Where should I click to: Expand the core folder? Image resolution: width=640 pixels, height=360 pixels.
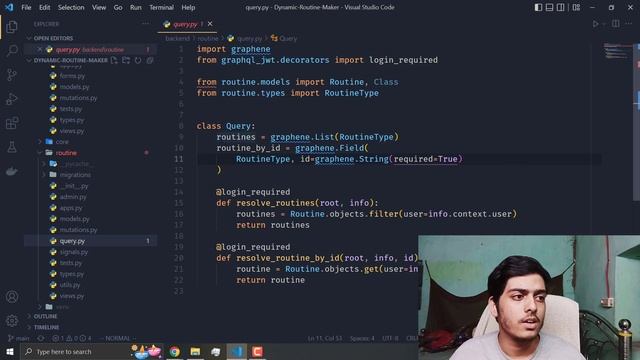[x=62, y=142]
